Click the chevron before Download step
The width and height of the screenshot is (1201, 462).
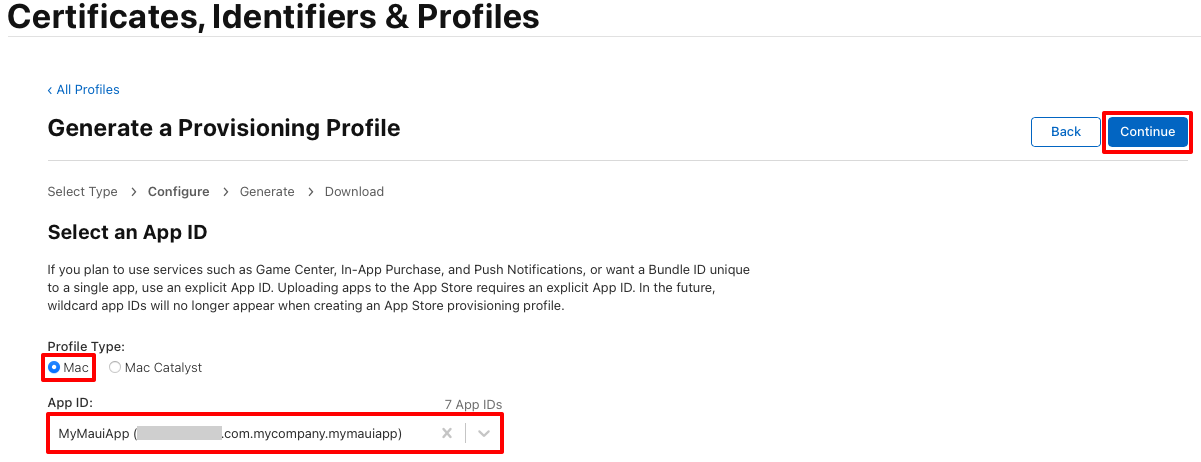[x=310, y=191]
